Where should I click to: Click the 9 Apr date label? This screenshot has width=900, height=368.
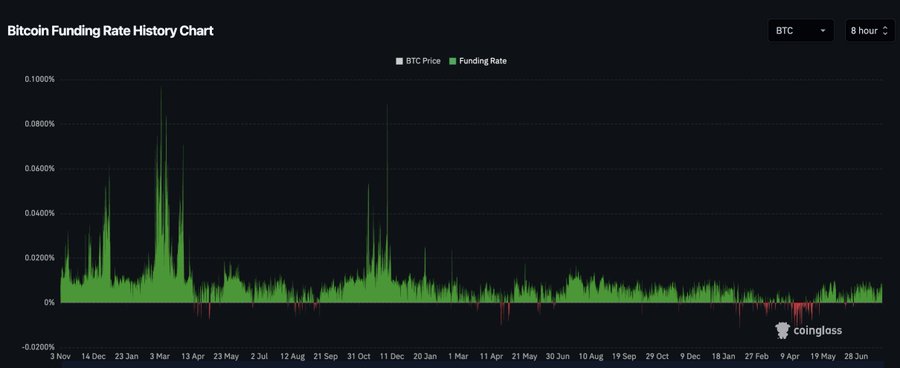pyautogui.click(x=790, y=357)
